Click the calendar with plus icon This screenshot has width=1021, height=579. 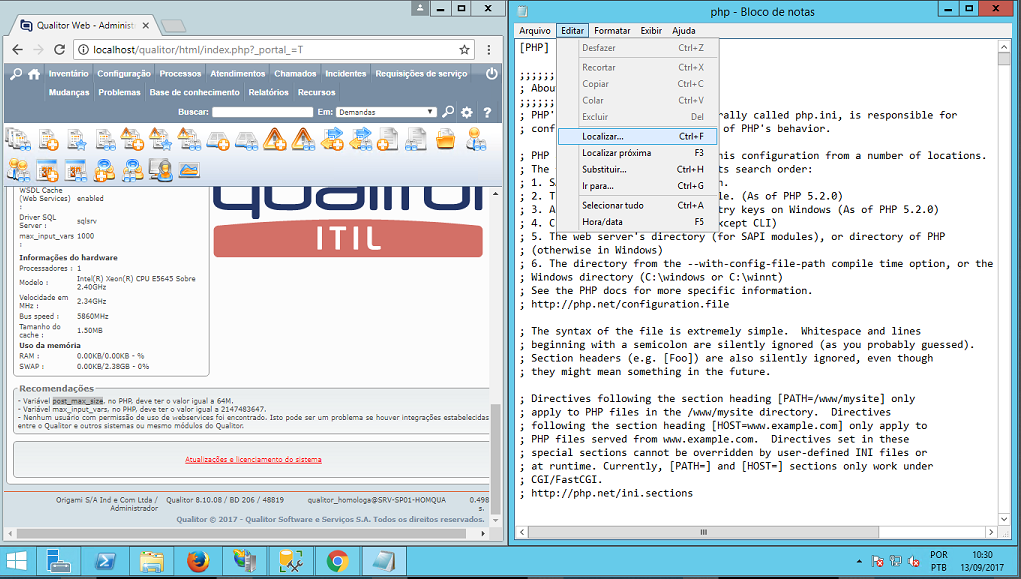click(48, 170)
